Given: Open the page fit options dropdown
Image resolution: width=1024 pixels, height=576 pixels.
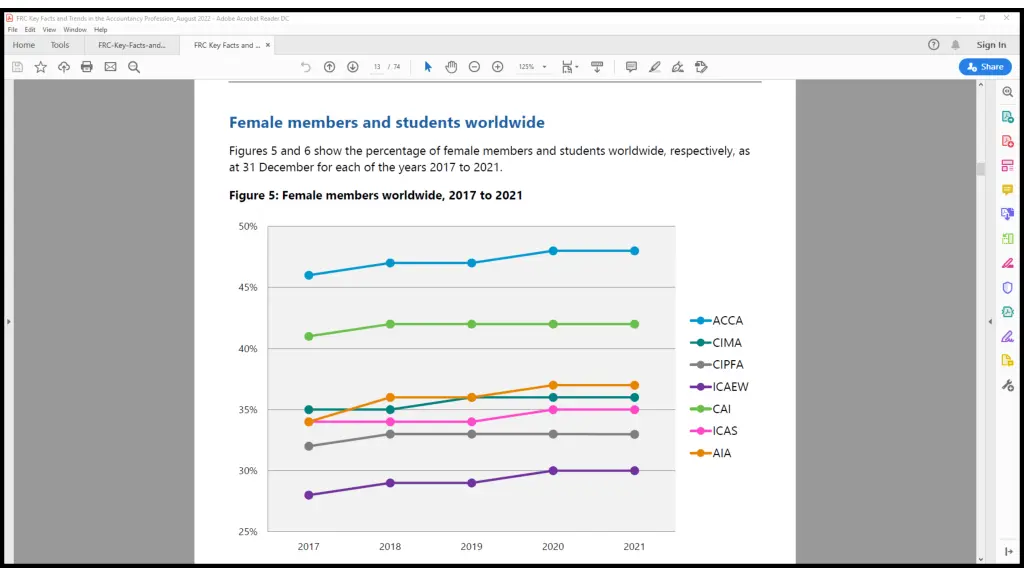Looking at the screenshot, I should pos(570,67).
